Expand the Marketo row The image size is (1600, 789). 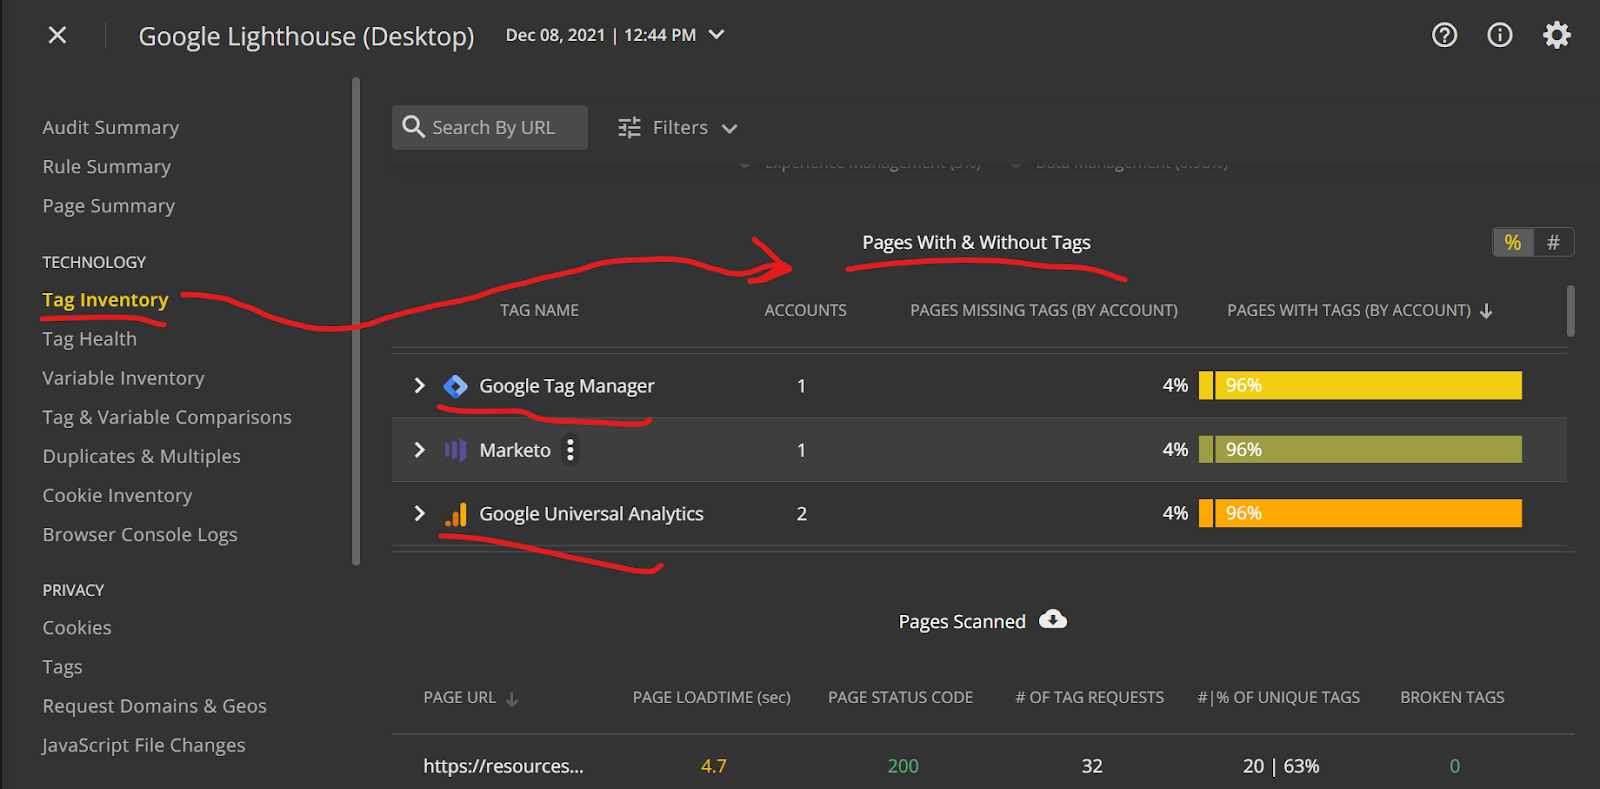[419, 450]
